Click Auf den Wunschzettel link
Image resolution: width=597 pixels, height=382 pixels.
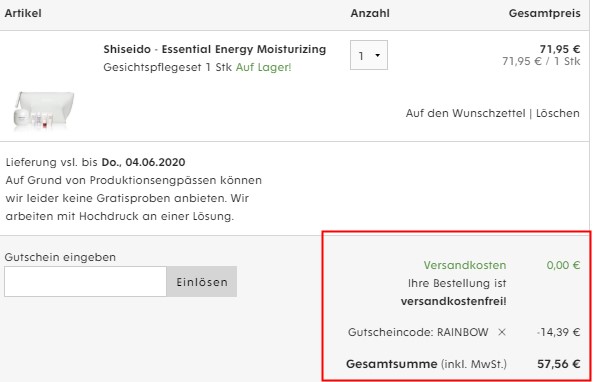465,113
